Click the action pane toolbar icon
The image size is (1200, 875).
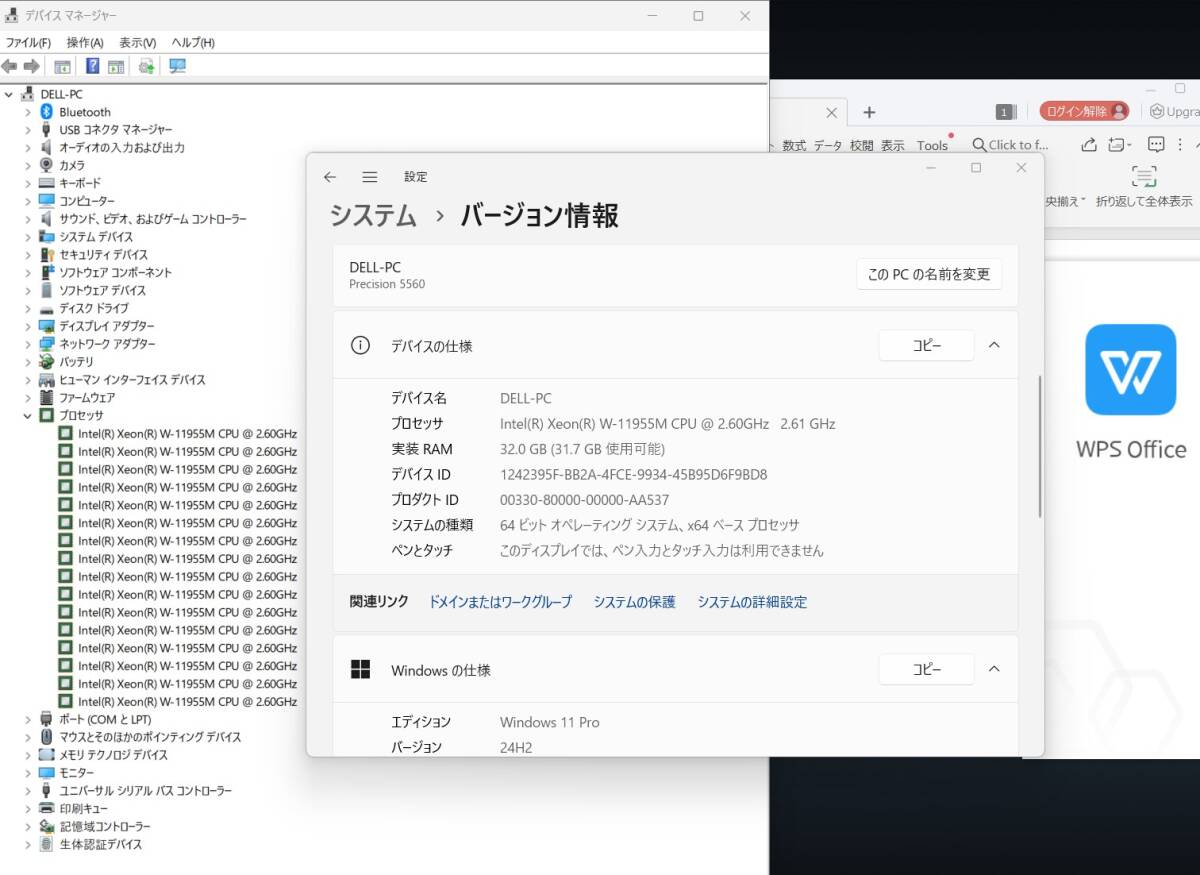[x=116, y=66]
